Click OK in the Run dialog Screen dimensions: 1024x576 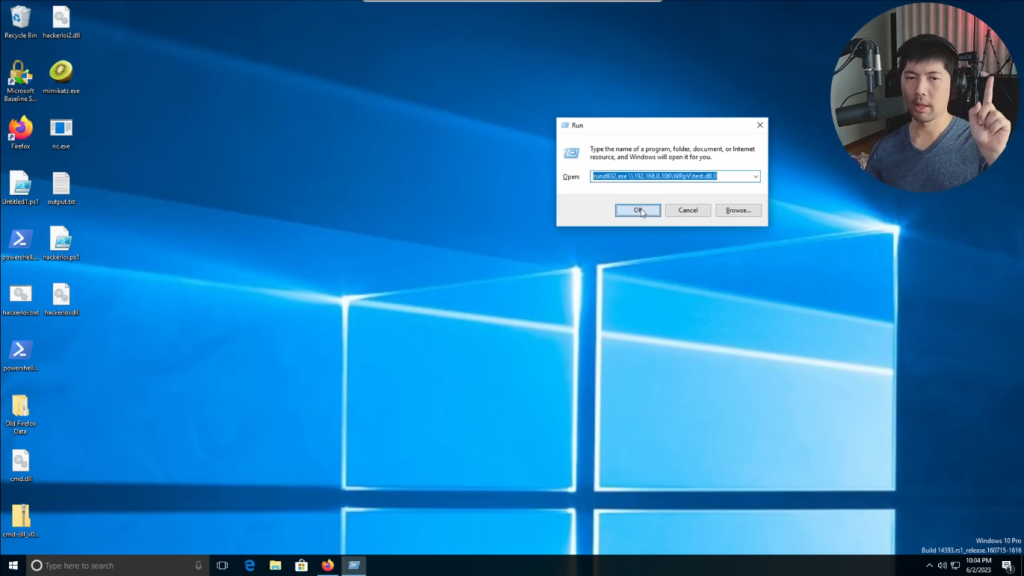pyautogui.click(x=637, y=210)
